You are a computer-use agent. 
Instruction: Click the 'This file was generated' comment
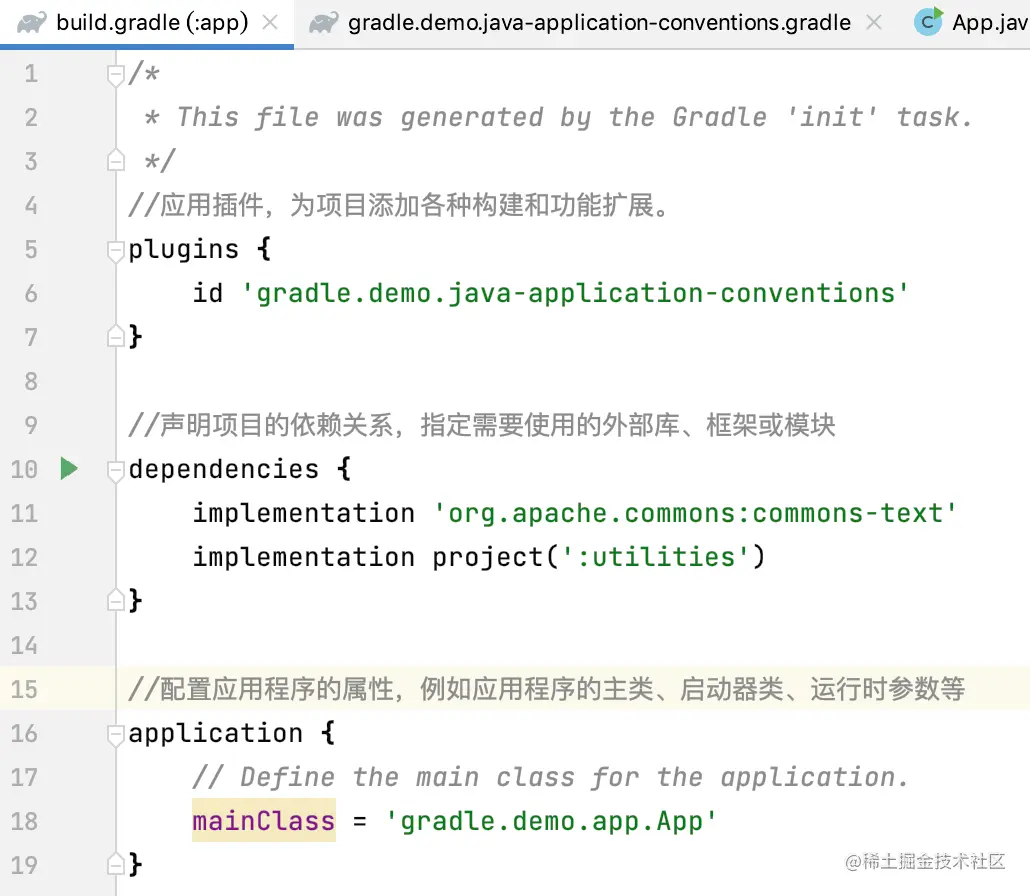point(558,118)
